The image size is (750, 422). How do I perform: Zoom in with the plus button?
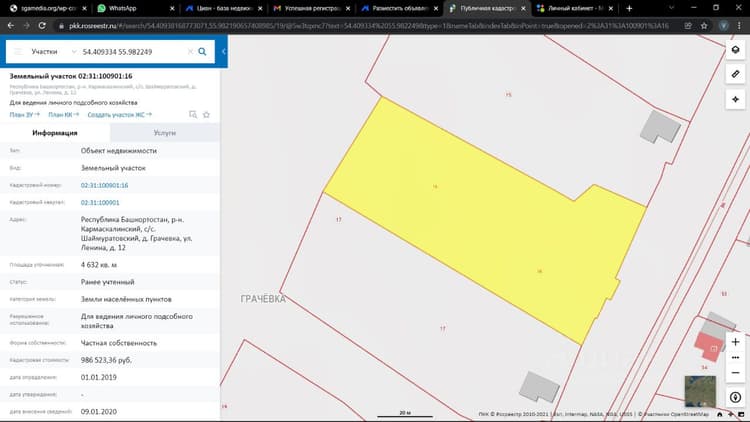tap(735, 342)
